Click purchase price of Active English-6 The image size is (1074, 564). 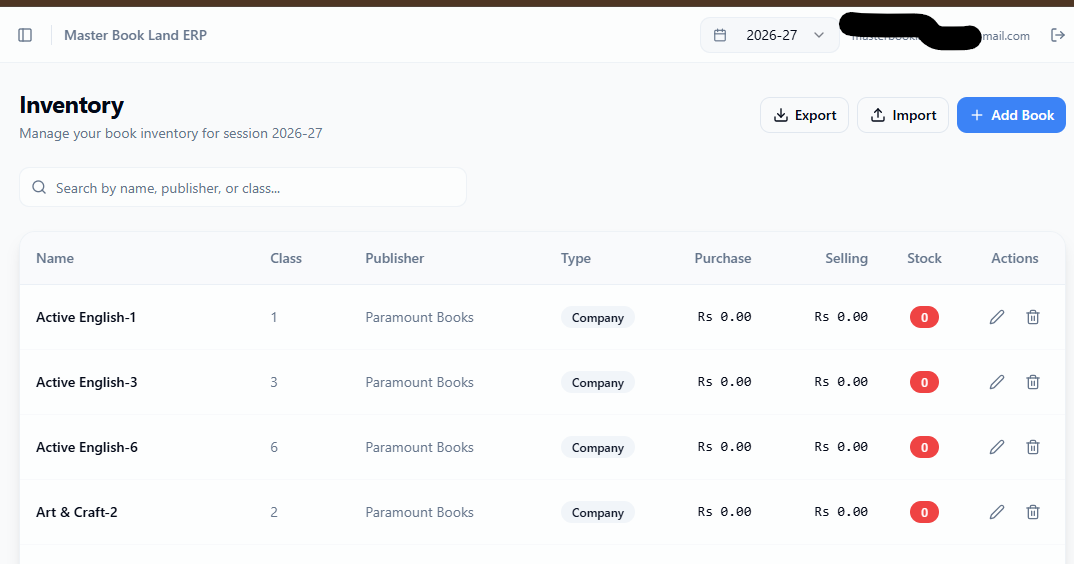click(x=724, y=447)
